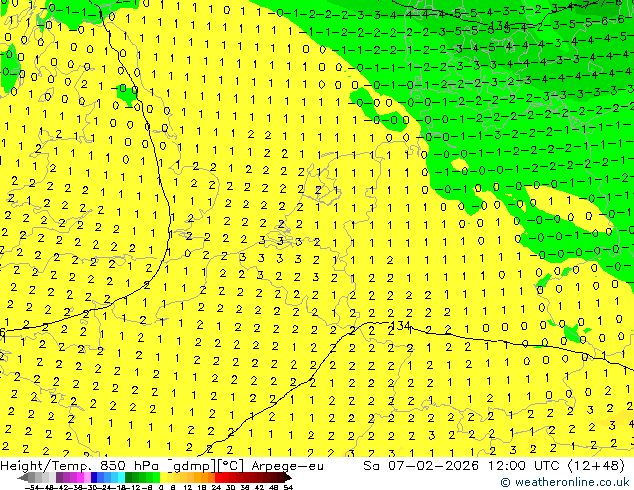Click the dark maroon right arrow end of the legend
The image size is (634, 490).
pyautogui.click(x=288, y=477)
